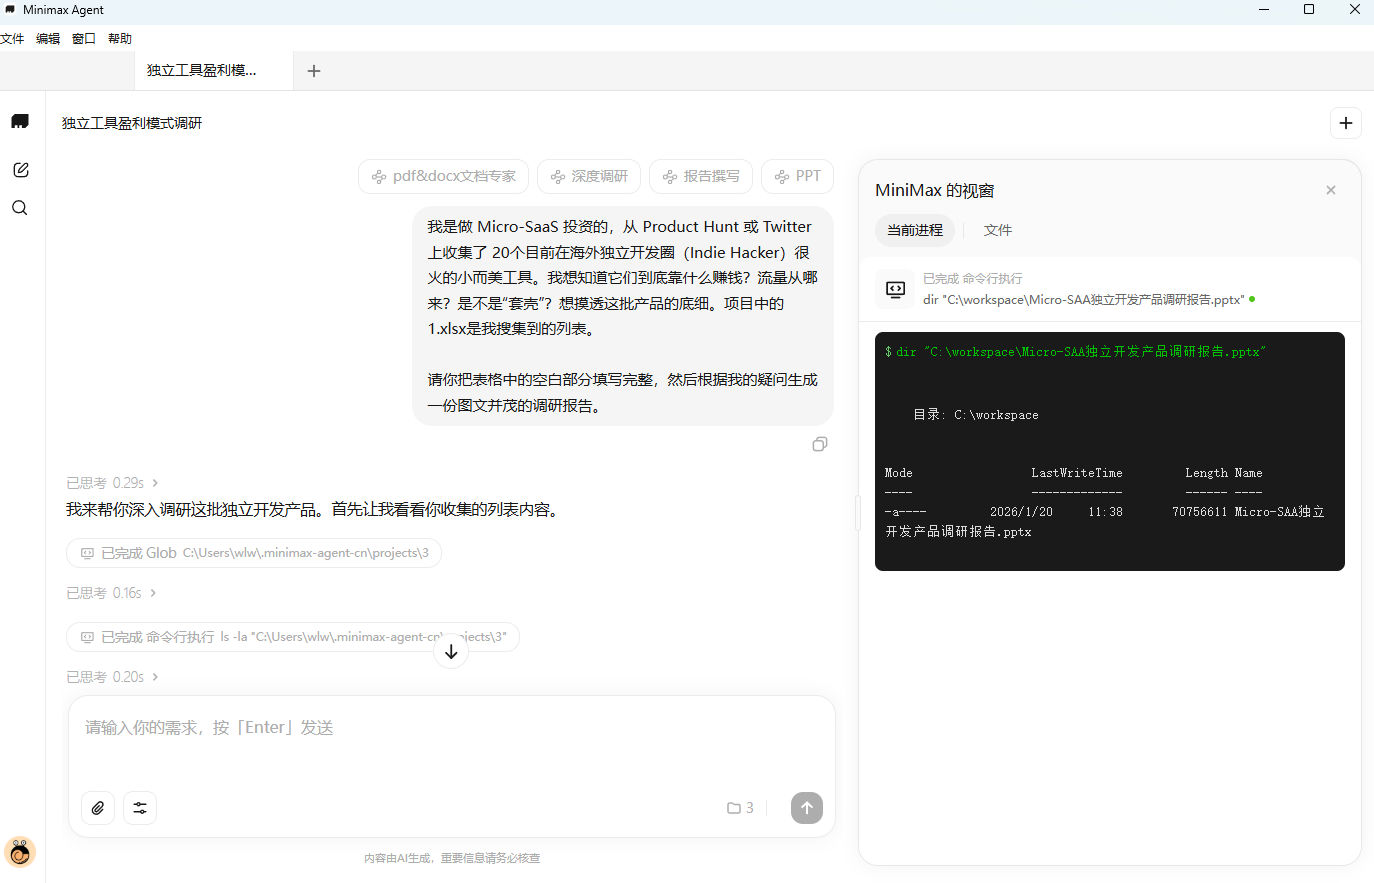
Task: Select the 深度调研 suggestion chip
Action: [589, 176]
